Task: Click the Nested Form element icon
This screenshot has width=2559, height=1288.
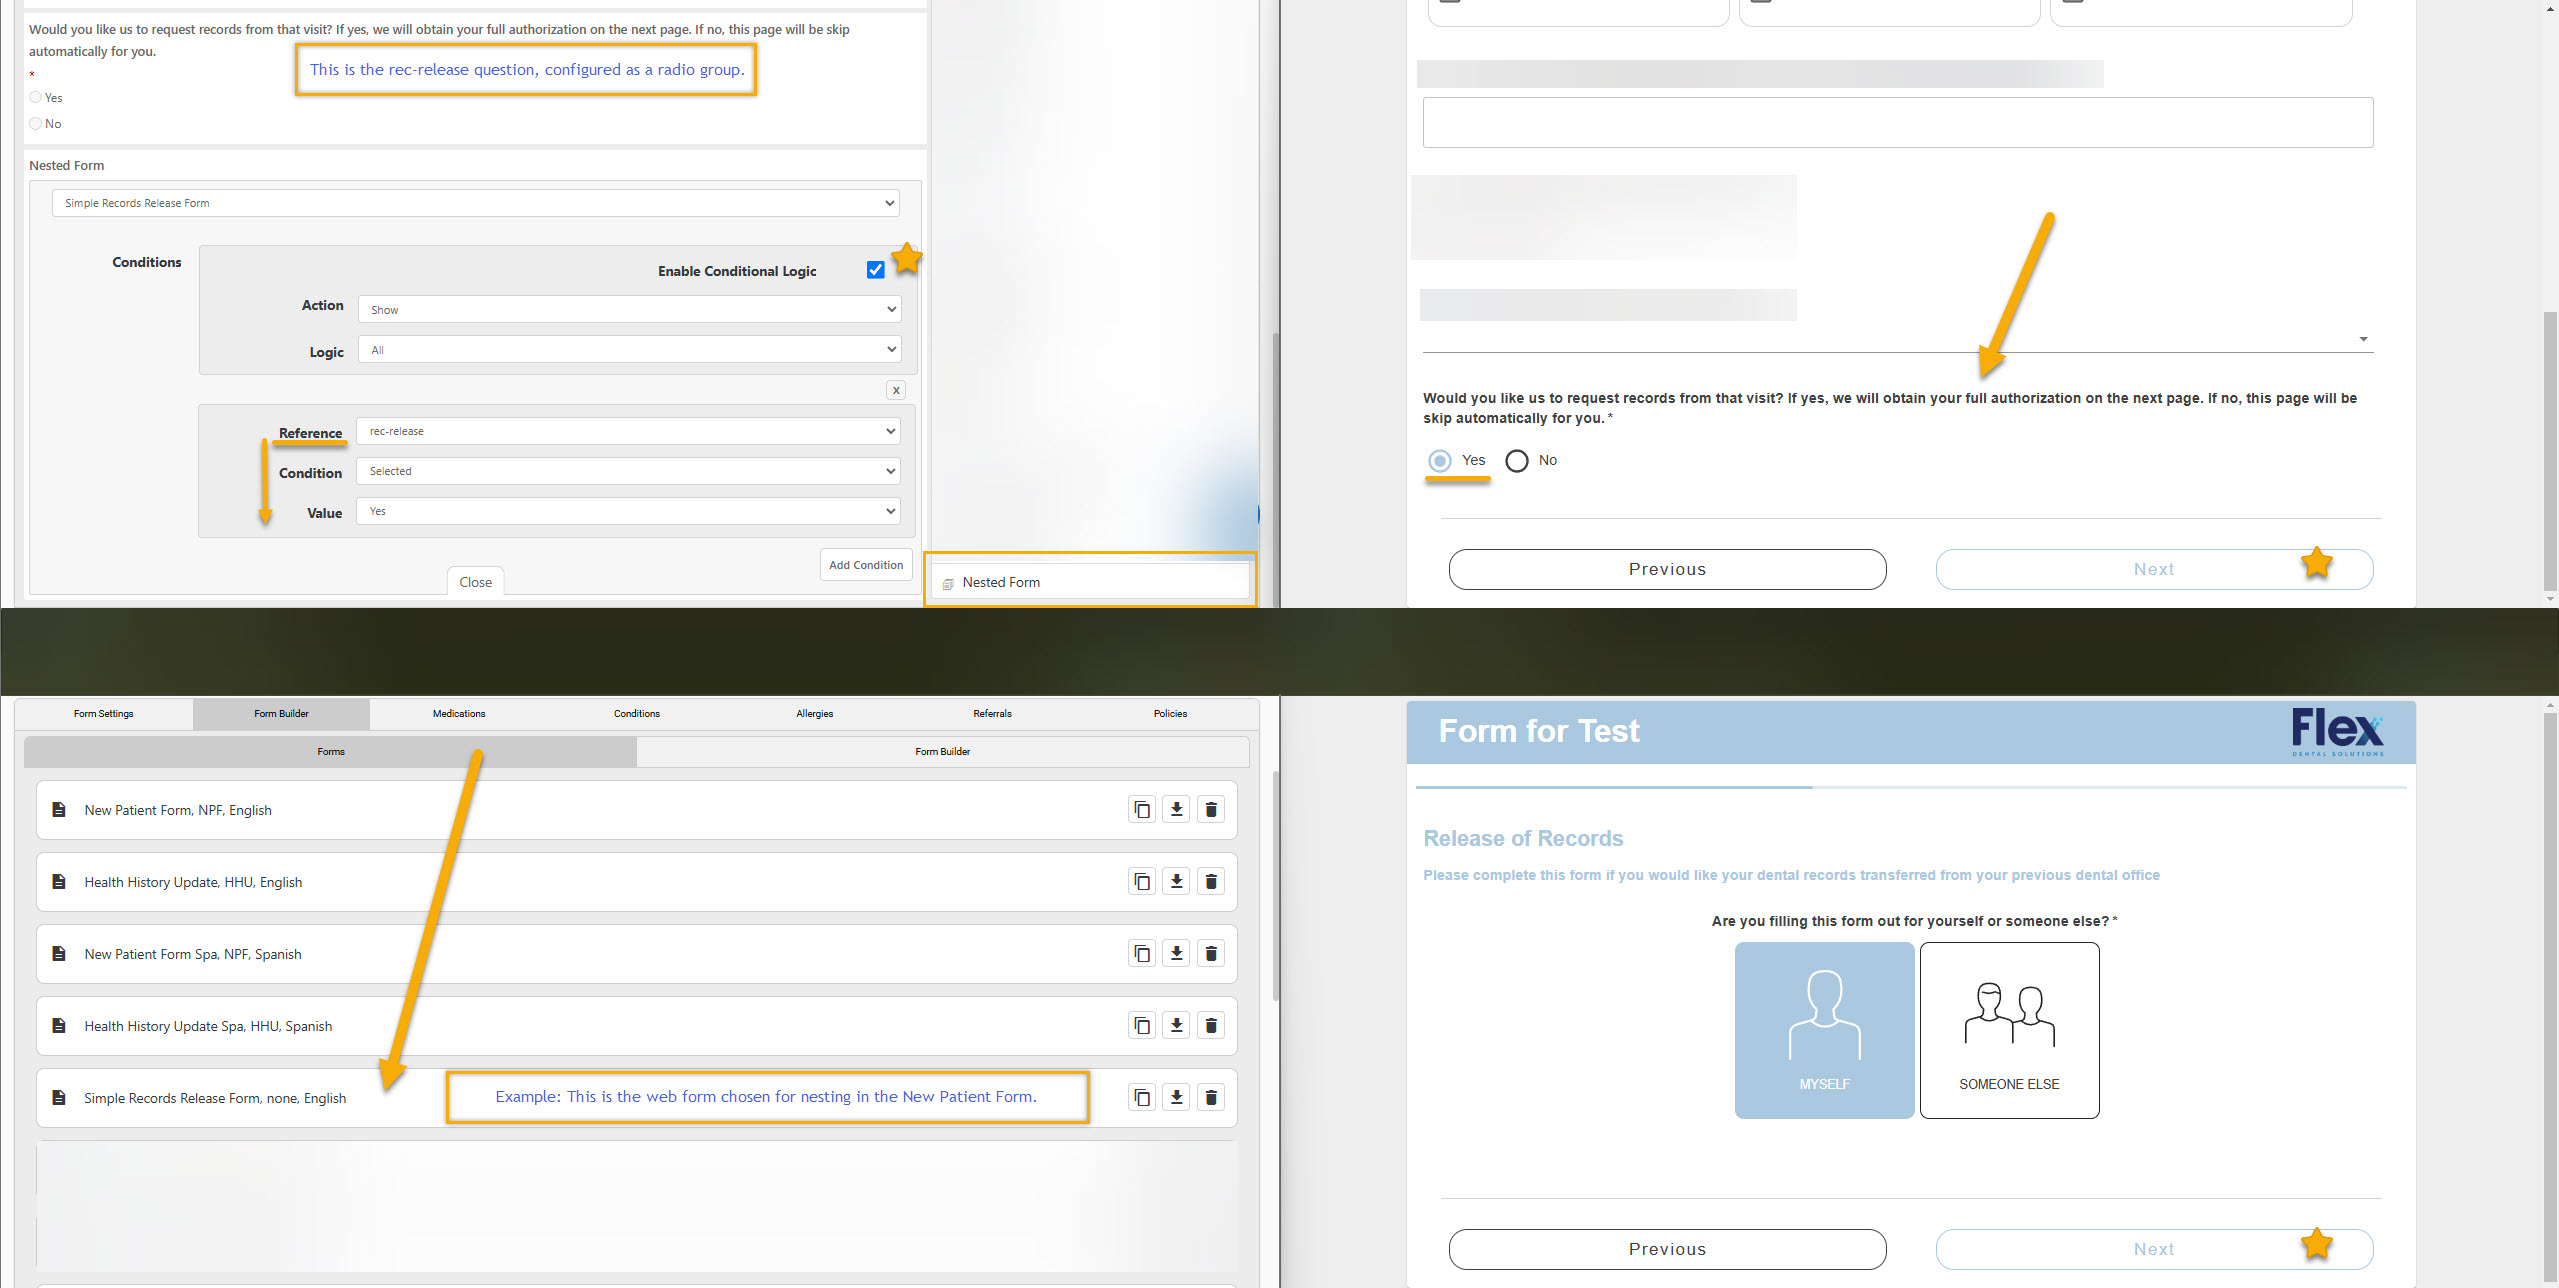Action: (x=947, y=584)
